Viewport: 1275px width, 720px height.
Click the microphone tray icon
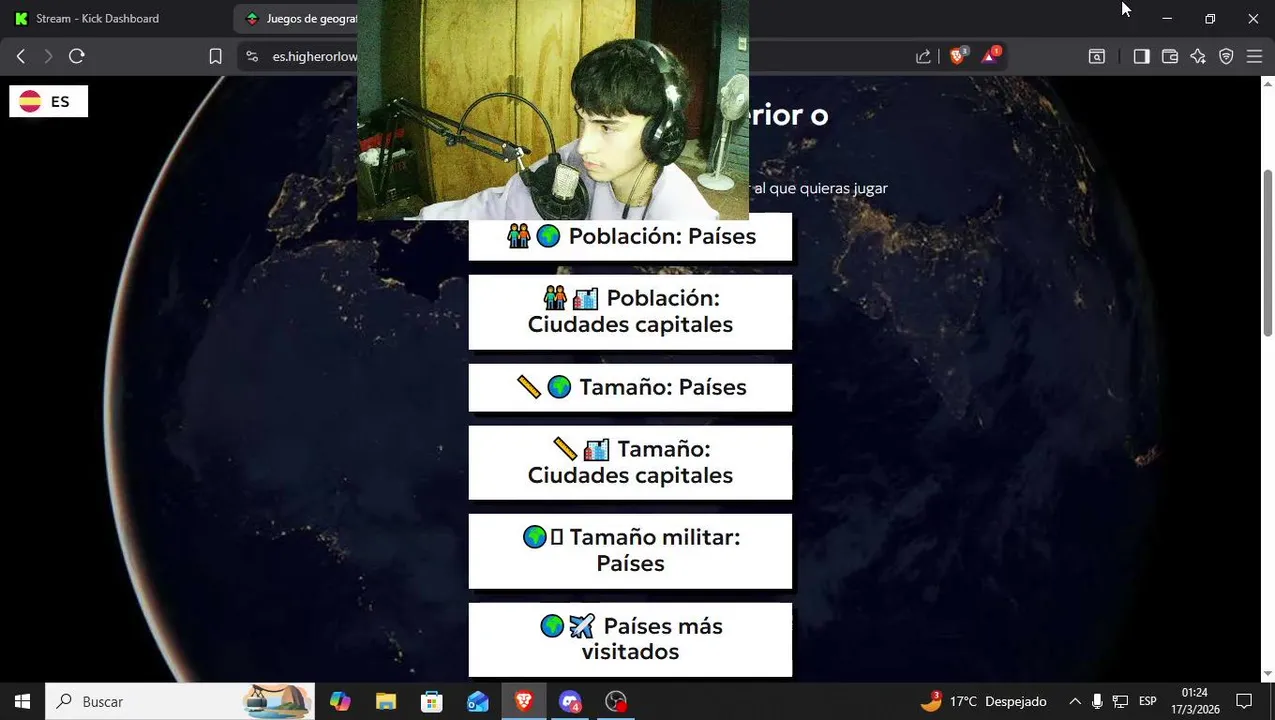click(1097, 702)
